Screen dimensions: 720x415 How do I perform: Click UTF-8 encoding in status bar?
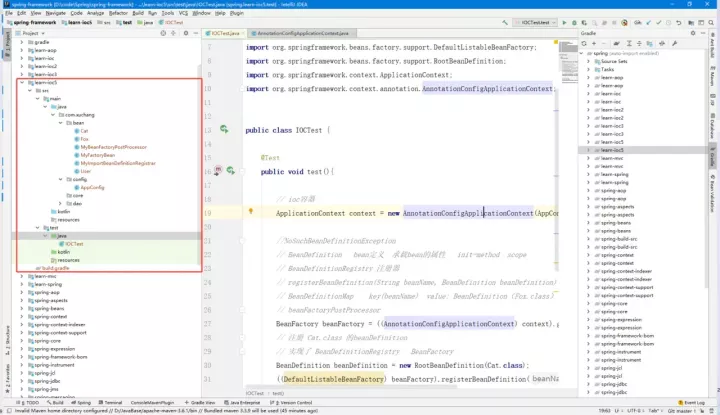(634, 410)
